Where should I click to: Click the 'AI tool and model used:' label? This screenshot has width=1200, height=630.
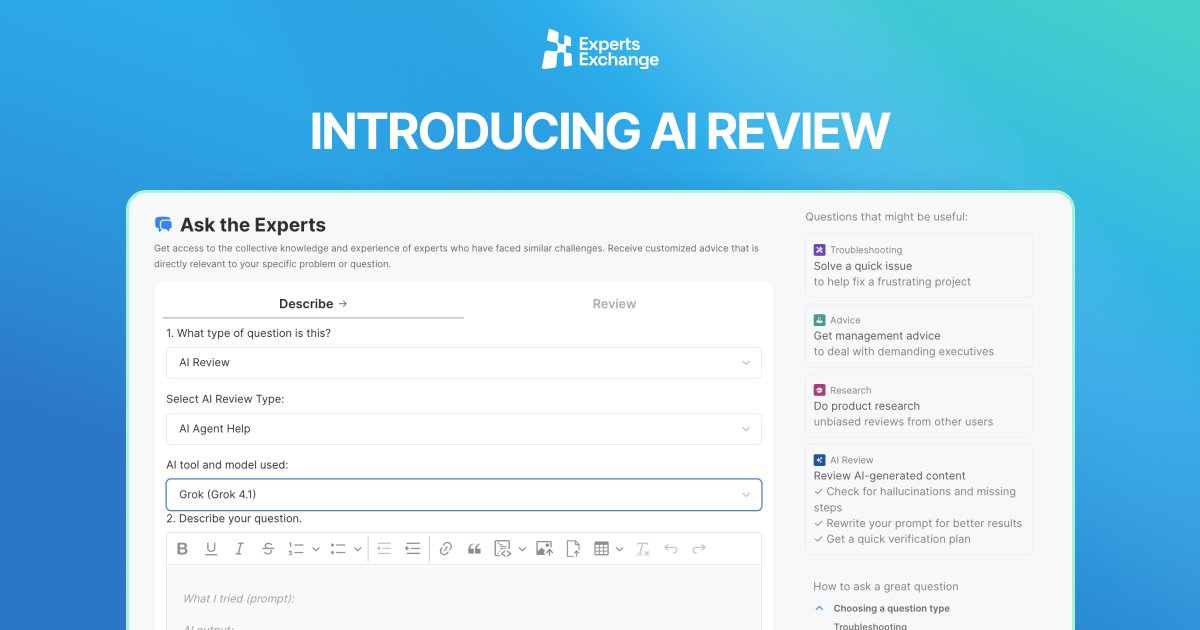click(227, 465)
